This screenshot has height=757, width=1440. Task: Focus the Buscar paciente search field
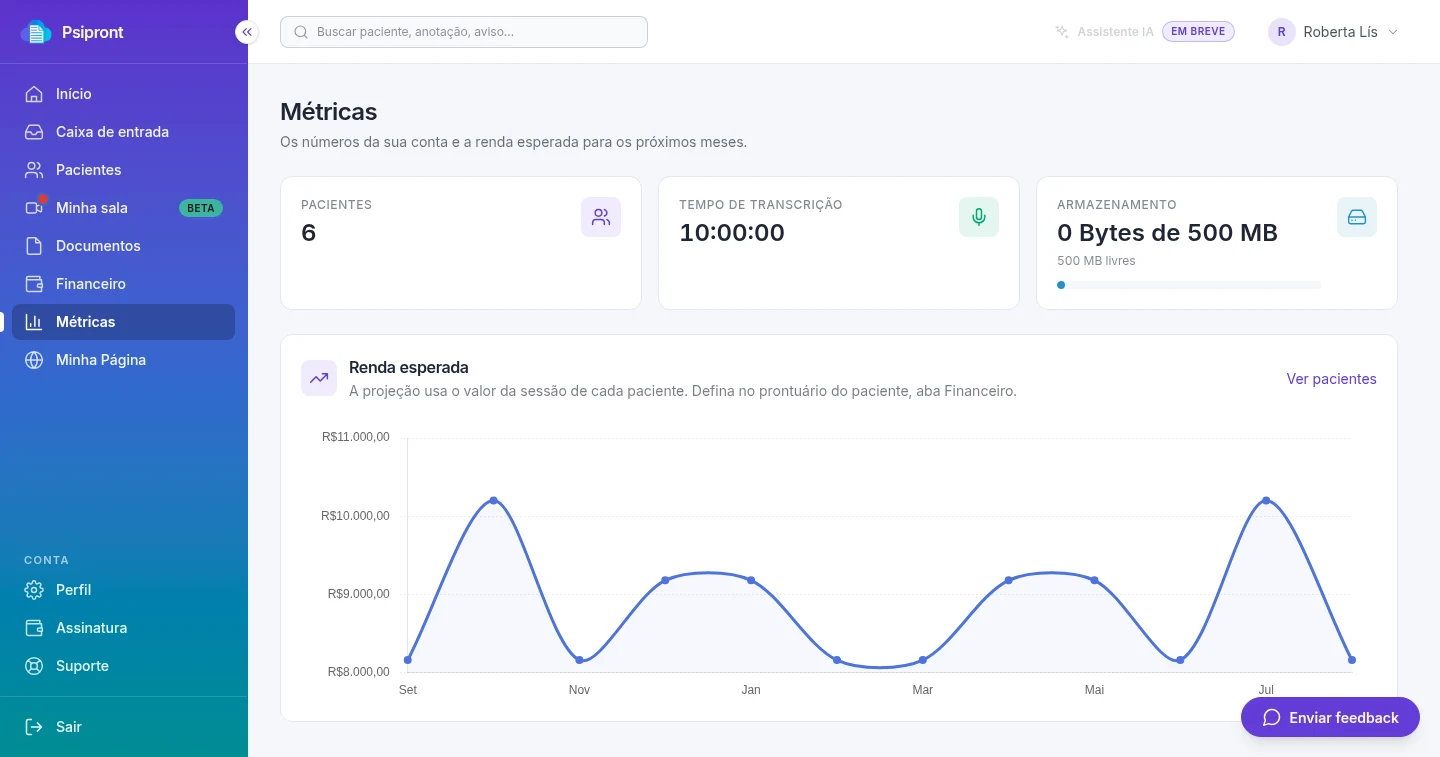(464, 32)
